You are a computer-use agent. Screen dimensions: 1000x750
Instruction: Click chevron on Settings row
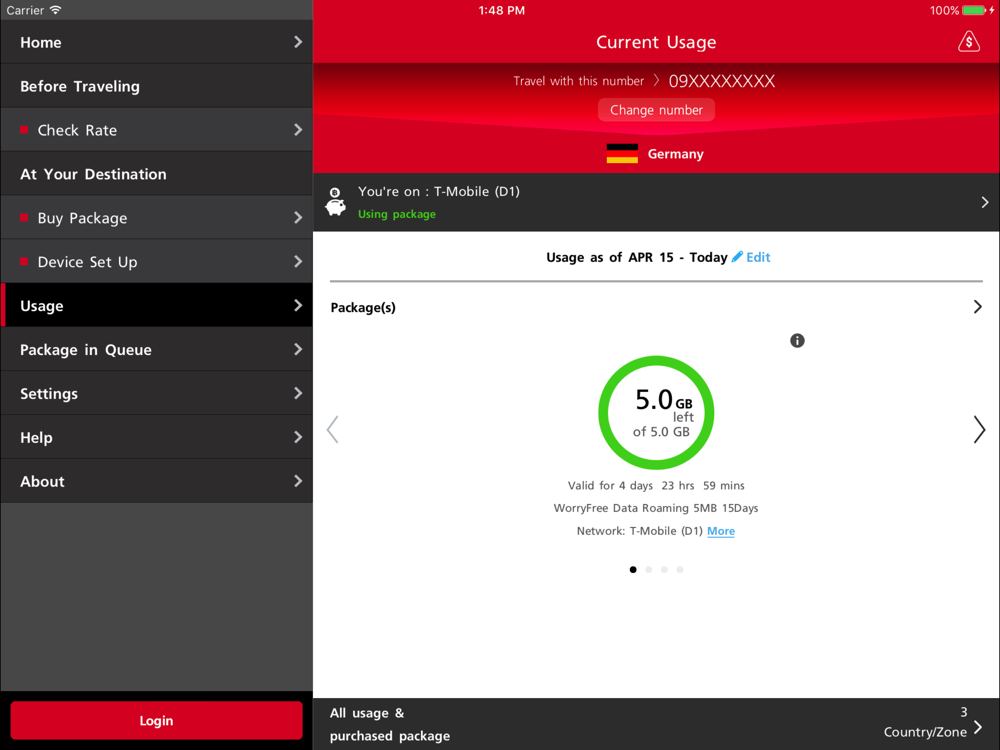pyautogui.click(x=298, y=393)
